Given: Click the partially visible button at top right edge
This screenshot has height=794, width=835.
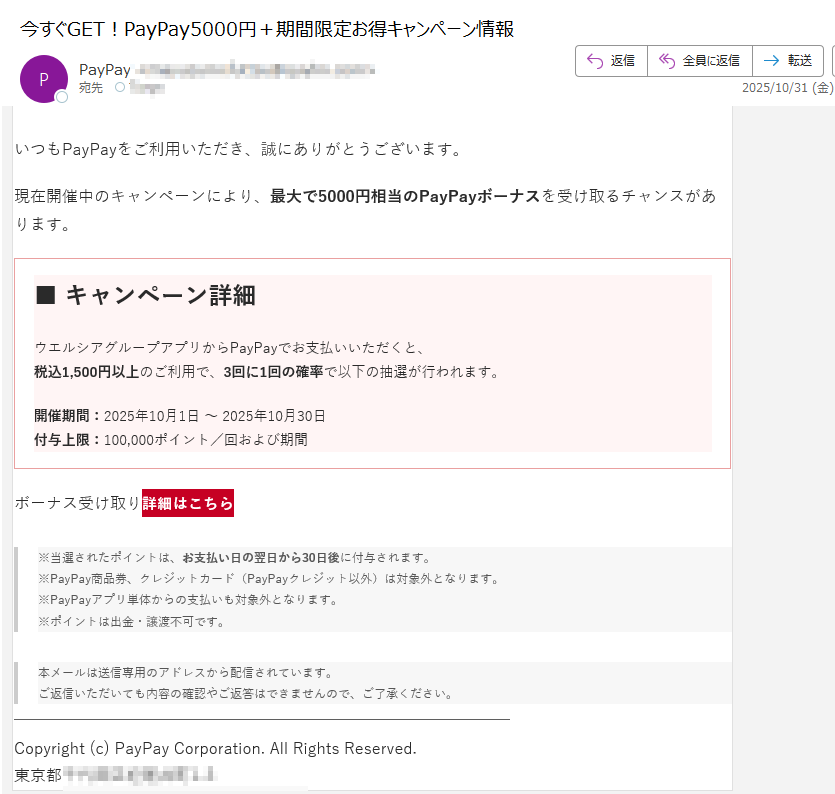Looking at the screenshot, I should [x=831, y=60].
